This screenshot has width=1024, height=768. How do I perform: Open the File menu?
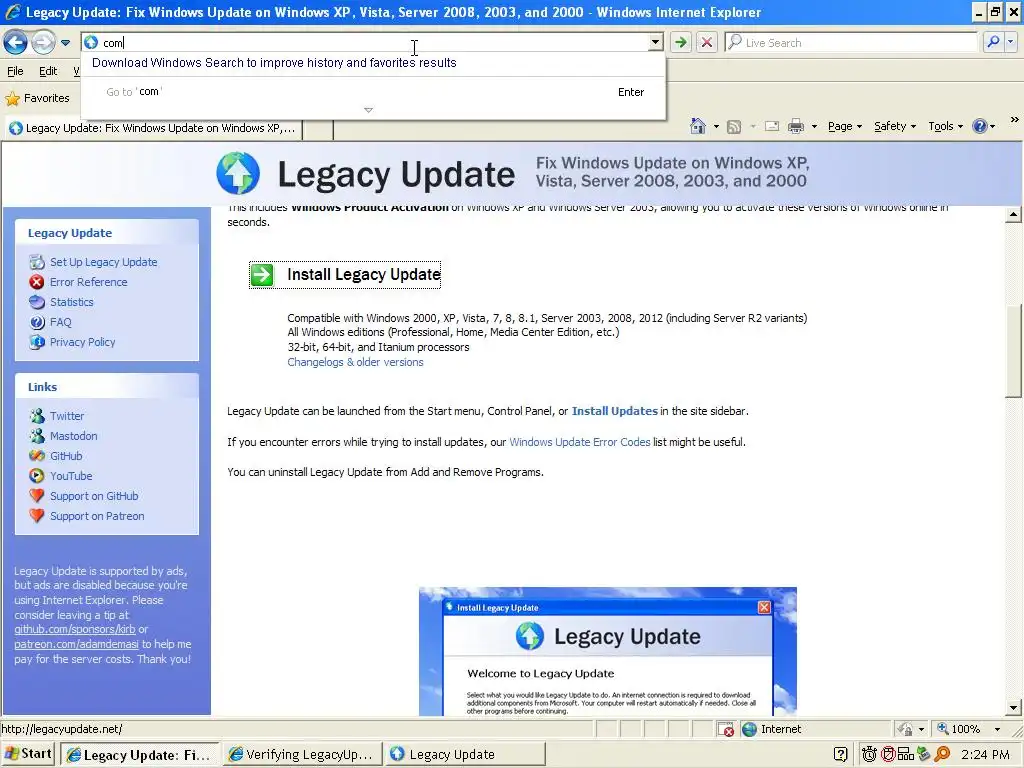[15, 71]
